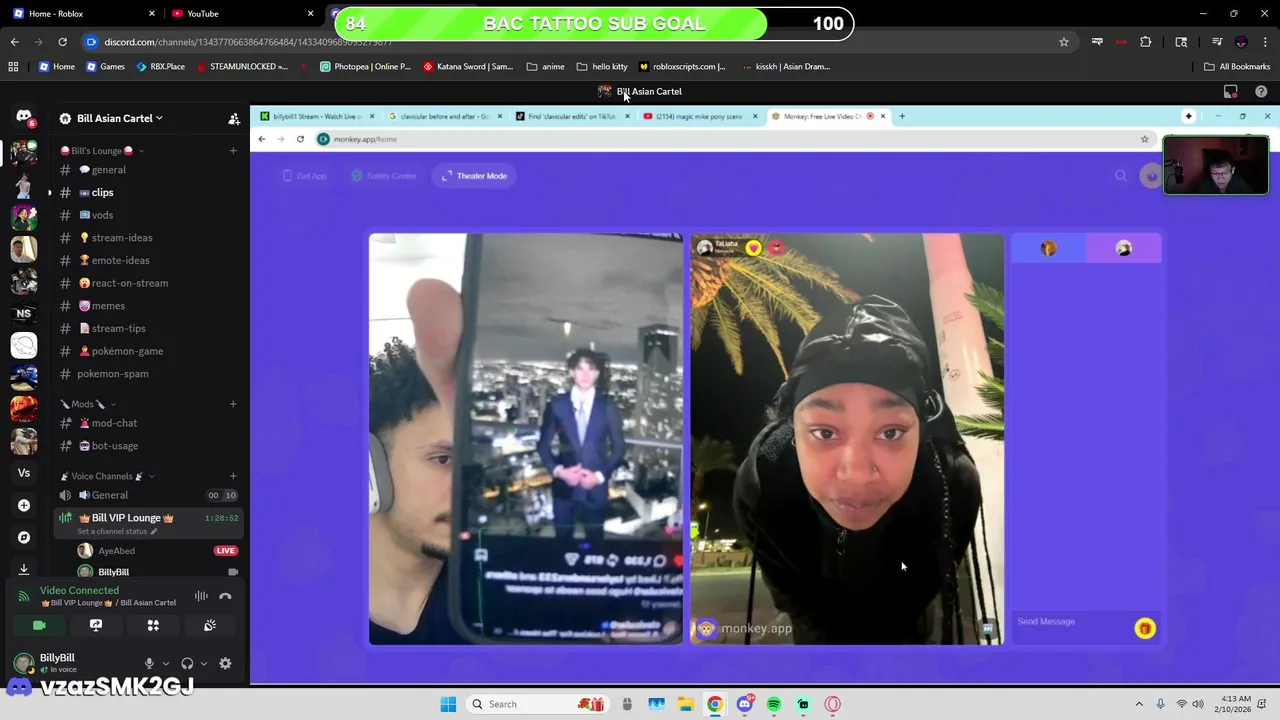The image size is (1280, 720).
Task: Invite people to the server icon
Action: pos(234,118)
